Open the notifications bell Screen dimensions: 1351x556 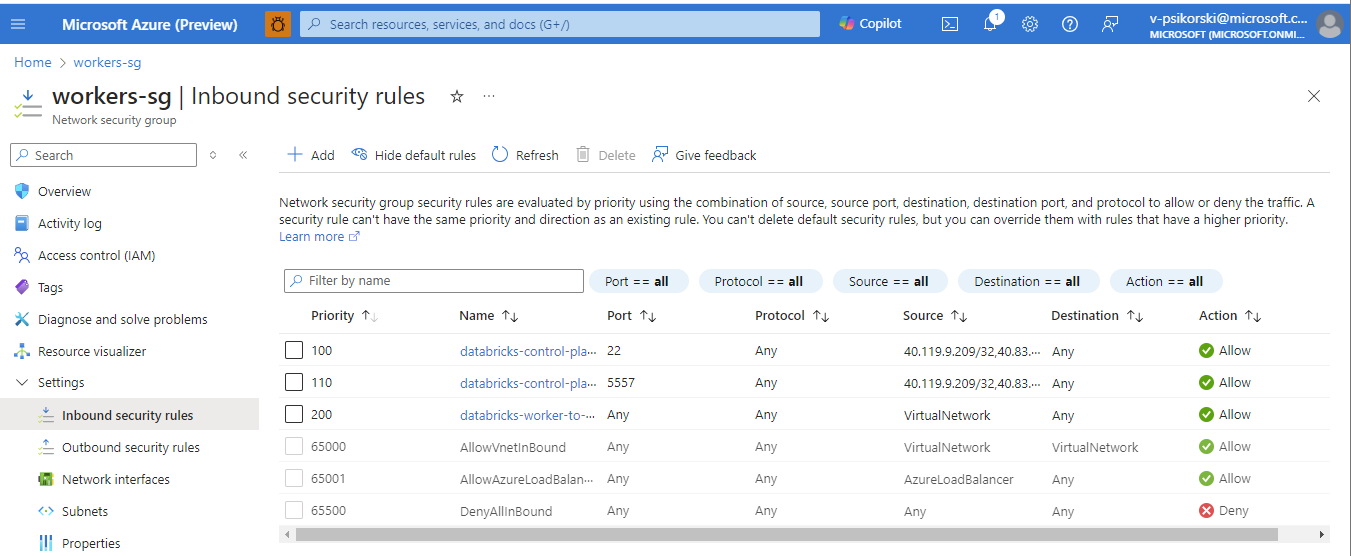point(990,24)
